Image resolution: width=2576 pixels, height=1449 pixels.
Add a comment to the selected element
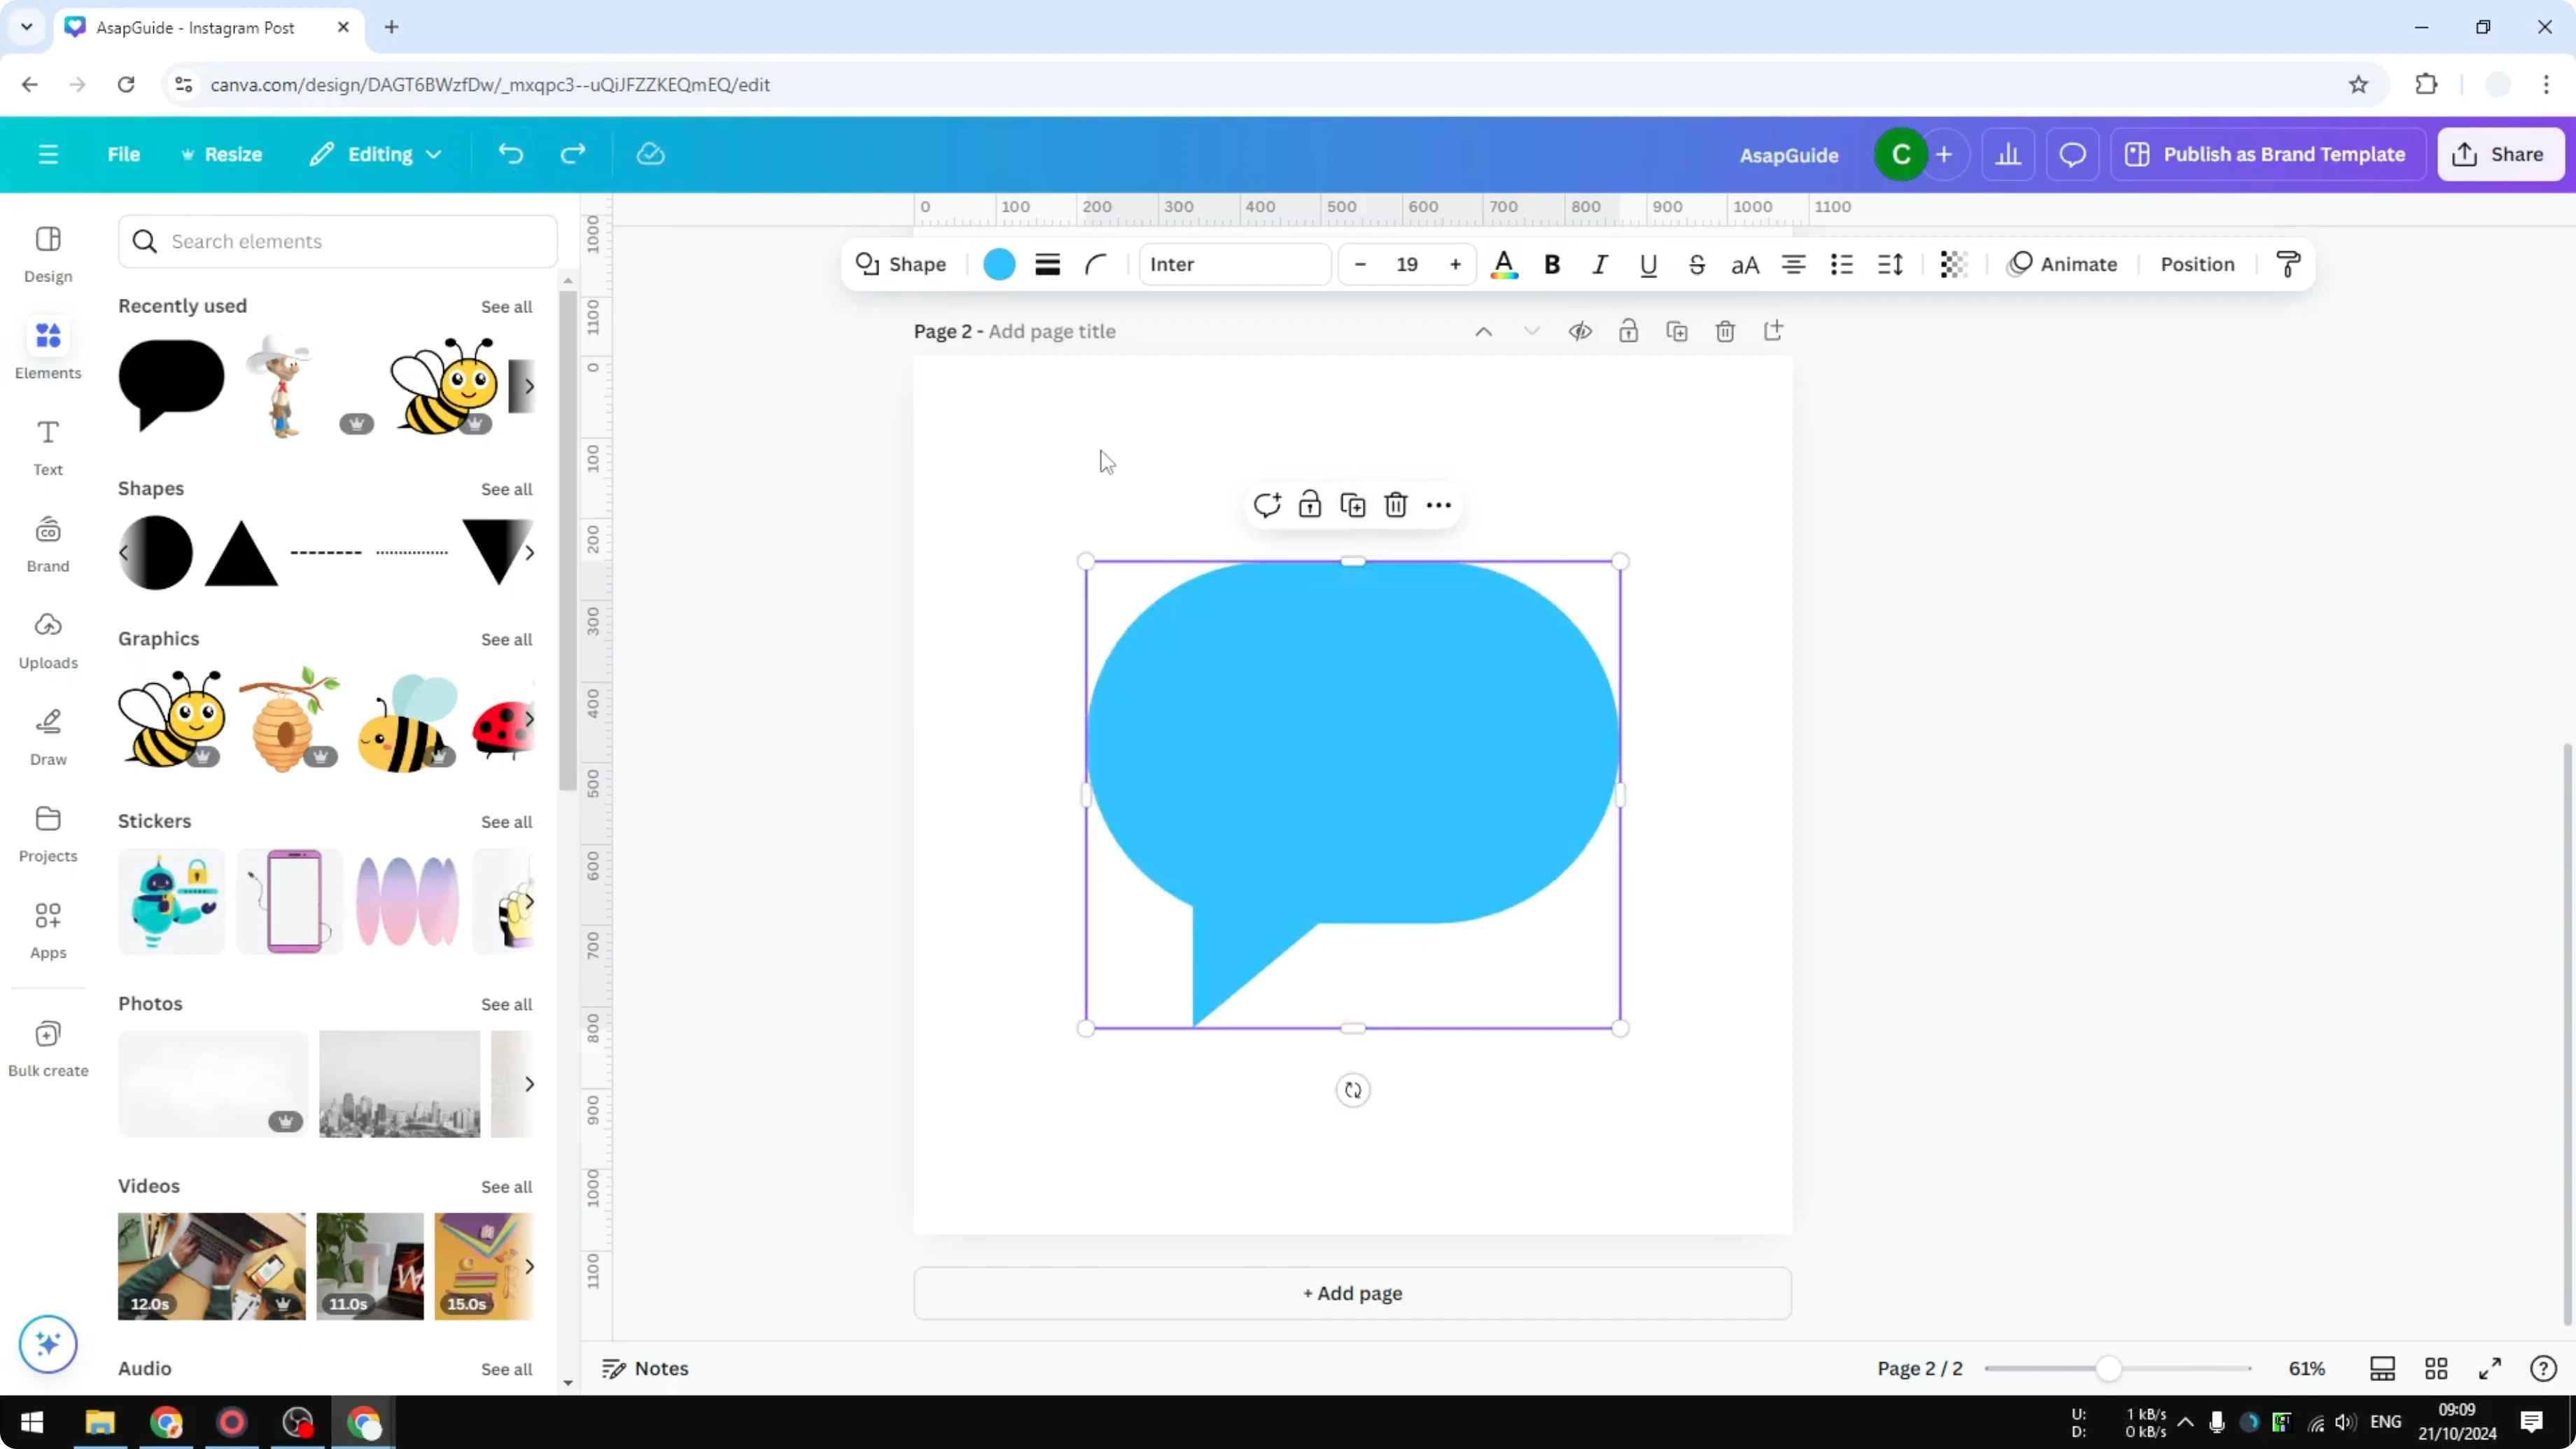[1267, 505]
